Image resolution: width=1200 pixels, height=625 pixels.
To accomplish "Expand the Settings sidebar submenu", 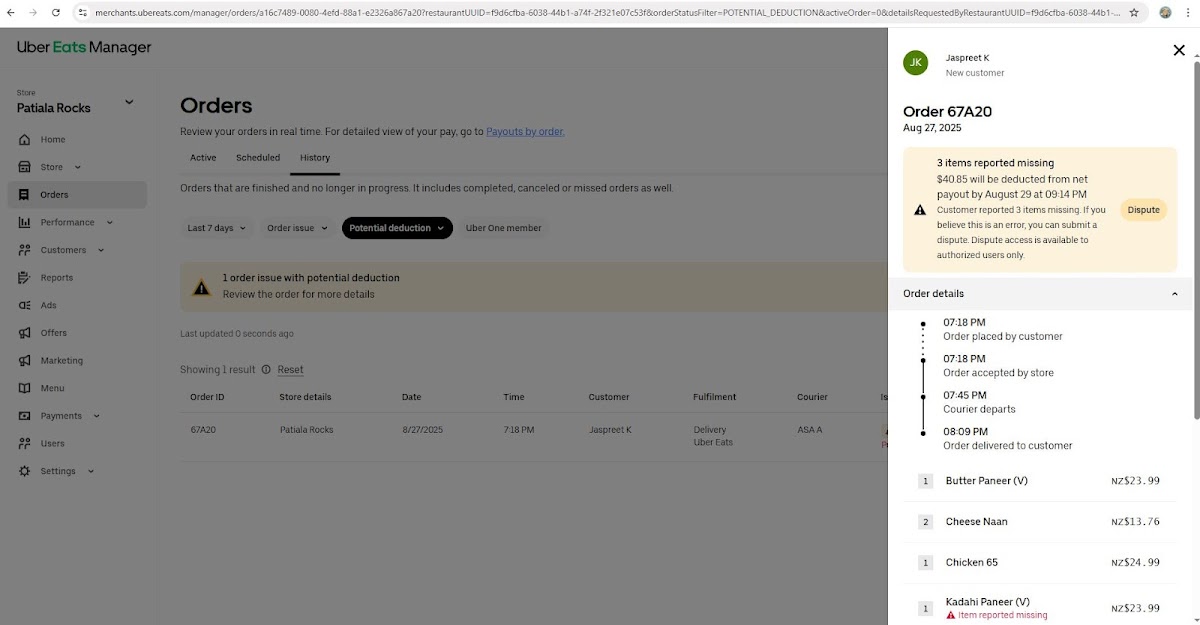I will (91, 471).
